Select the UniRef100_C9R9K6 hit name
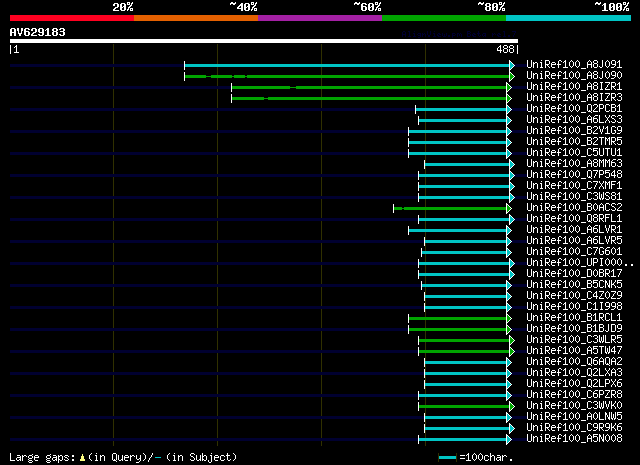This screenshot has width=640, height=465. pos(574,427)
